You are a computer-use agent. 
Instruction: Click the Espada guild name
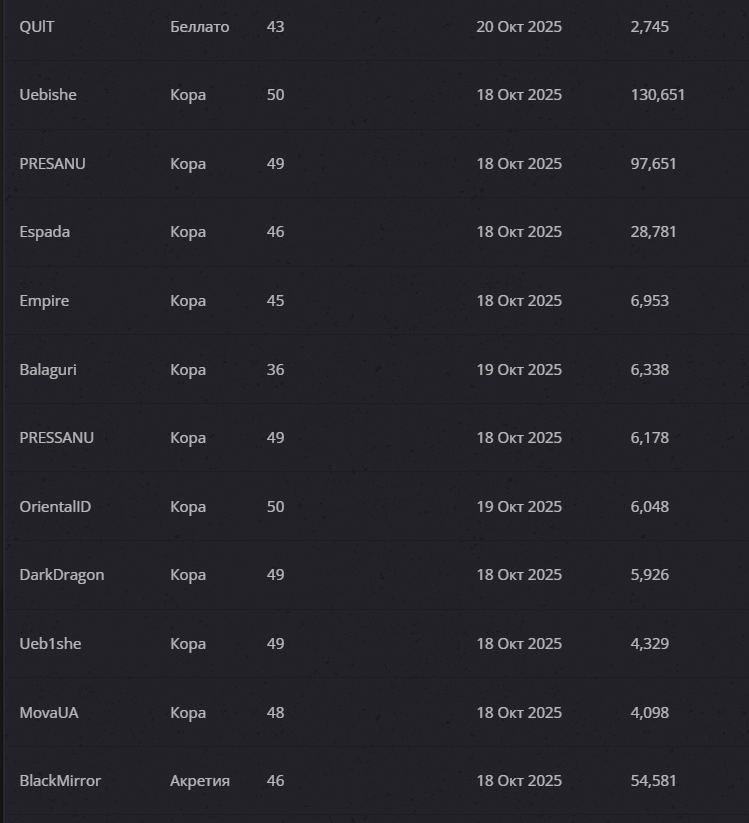44,232
